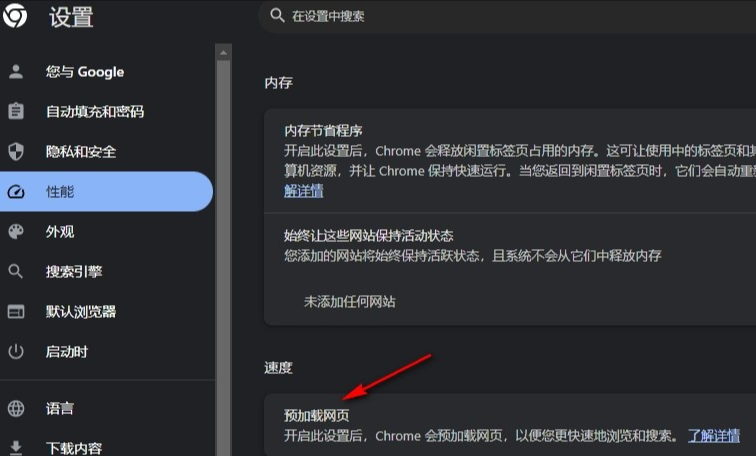This screenshot has height=456, width=756.
Task: Click the sidebar vertical scrollbar track
Action: tap(223, 258)
